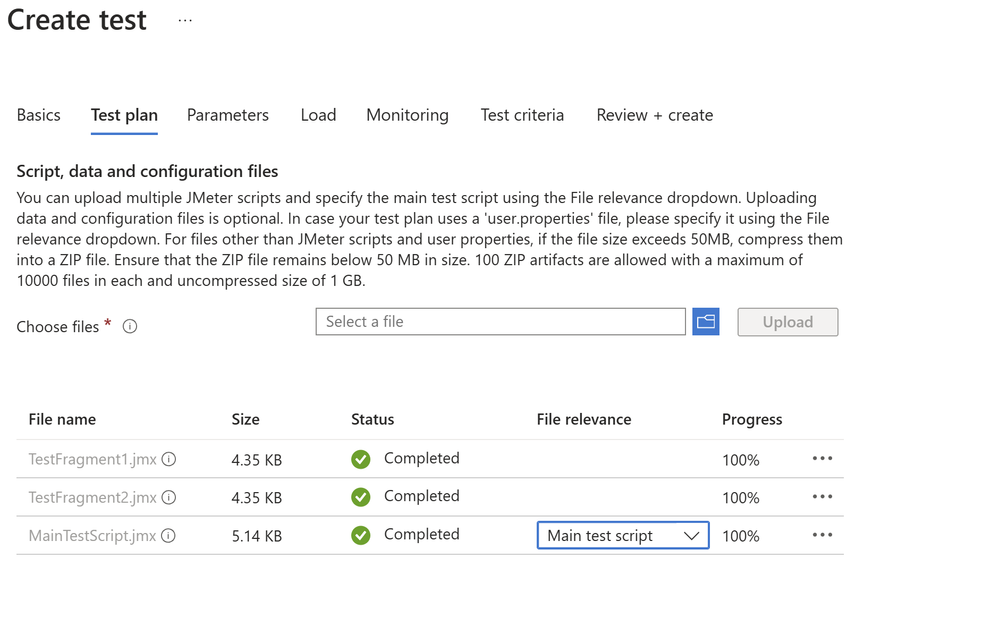The width and height of the screenshot is (999, 625).
Task: Click the Select a file input field
Action: click(x=500, y=321)
